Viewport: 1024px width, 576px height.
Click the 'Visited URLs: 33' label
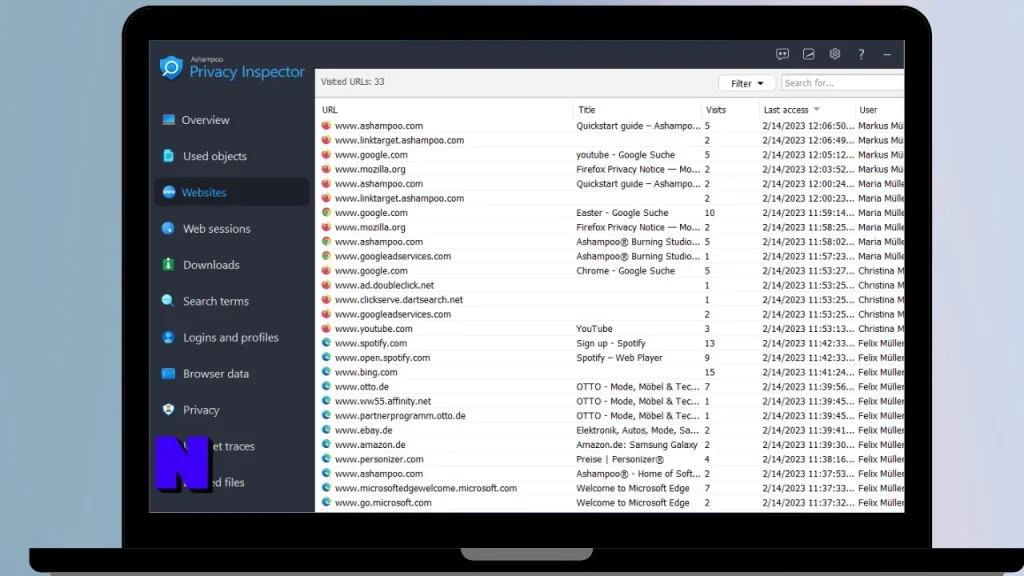(353, 82)
